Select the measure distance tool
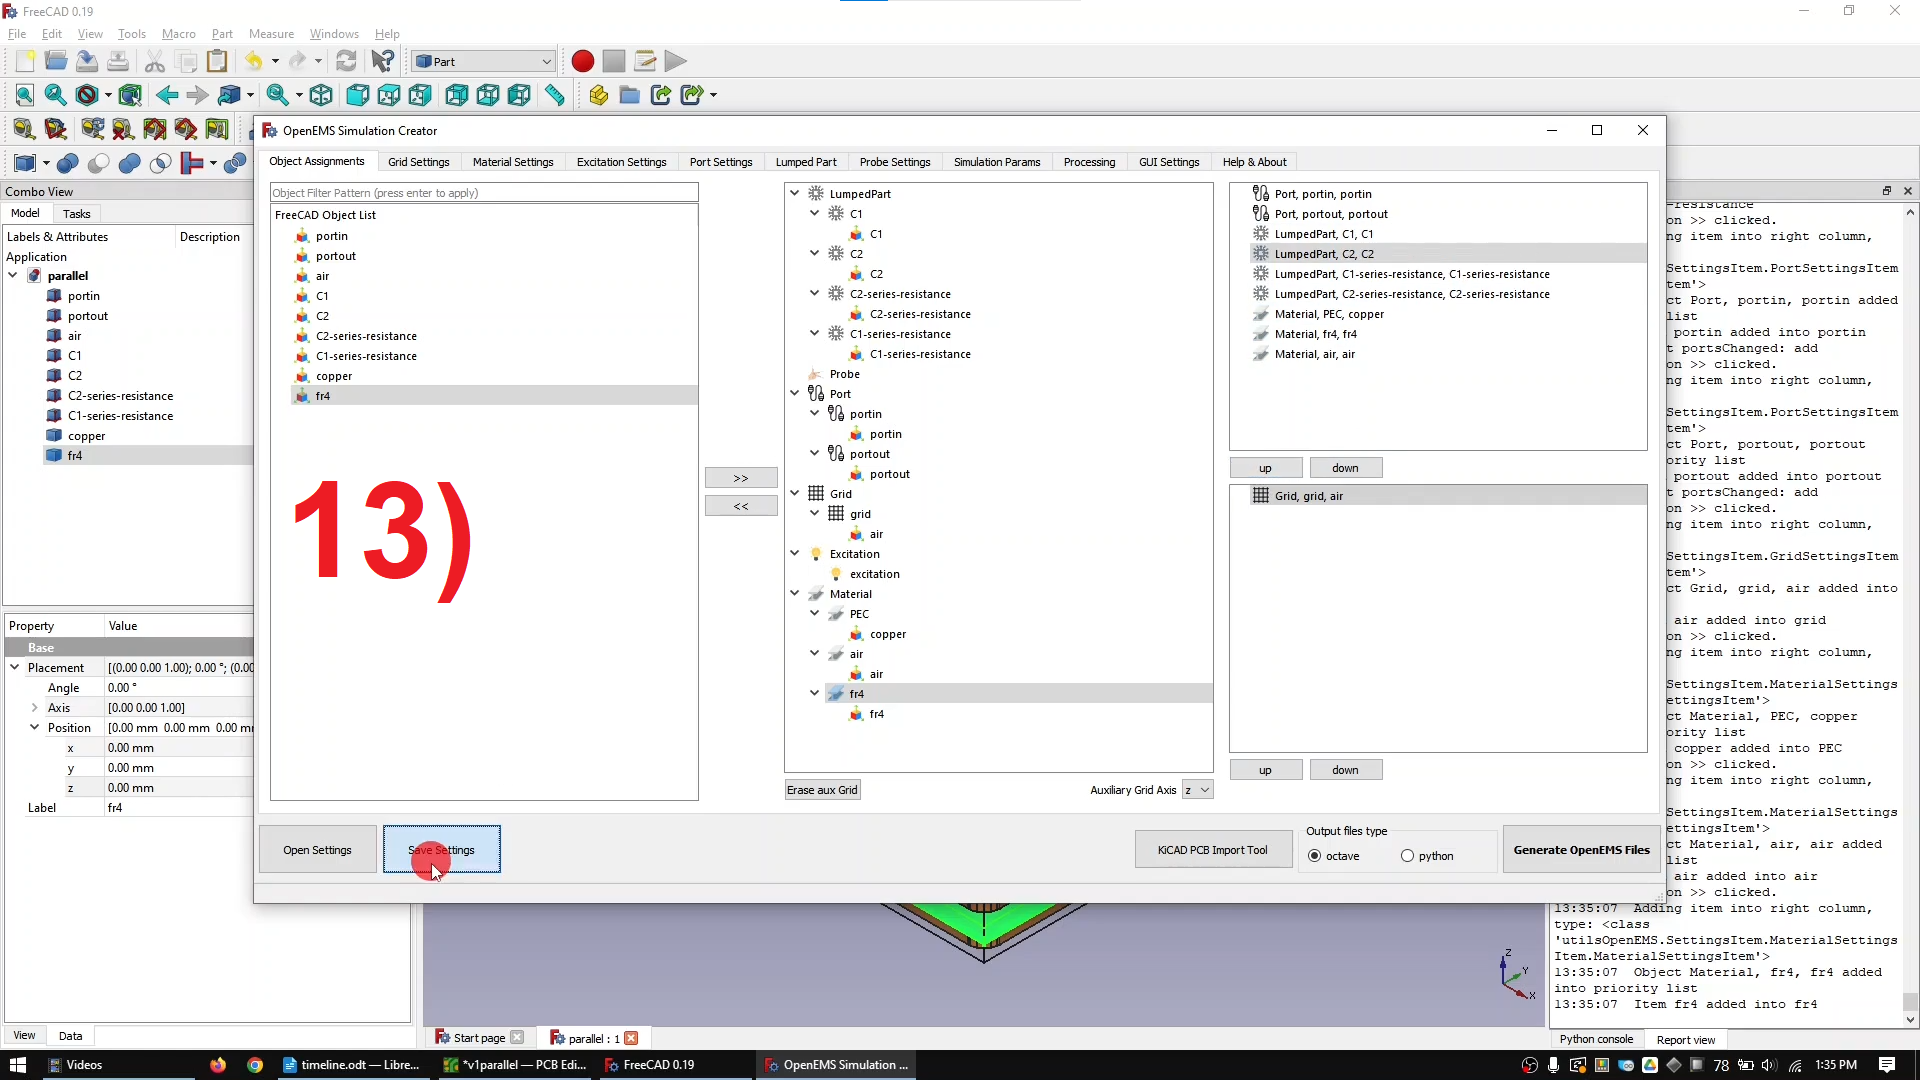1920x1080 pixels. point(556,95)
